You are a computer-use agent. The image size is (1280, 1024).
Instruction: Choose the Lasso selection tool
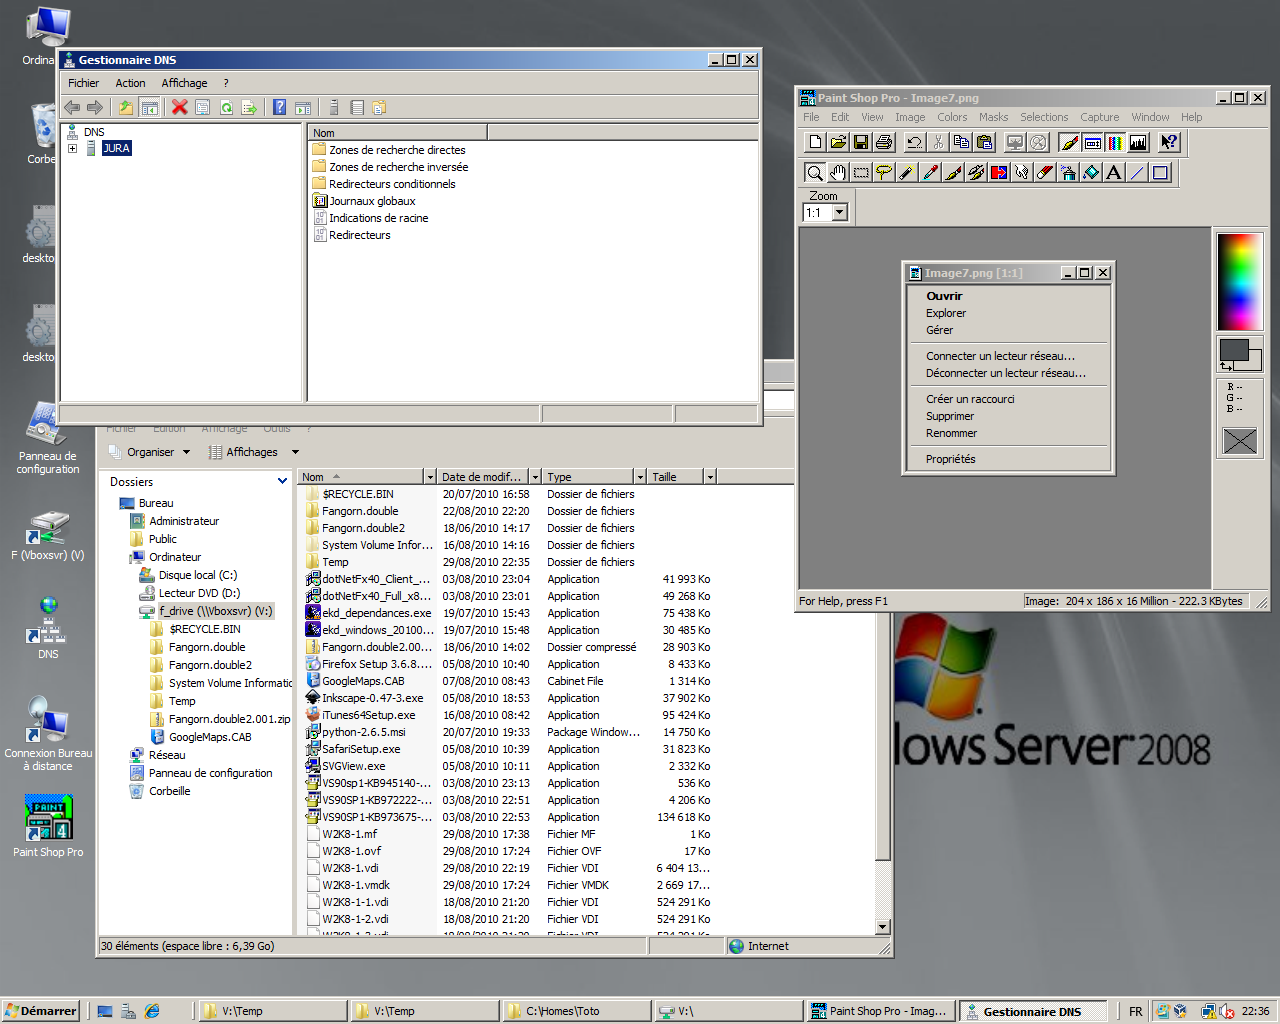[884, 173]
